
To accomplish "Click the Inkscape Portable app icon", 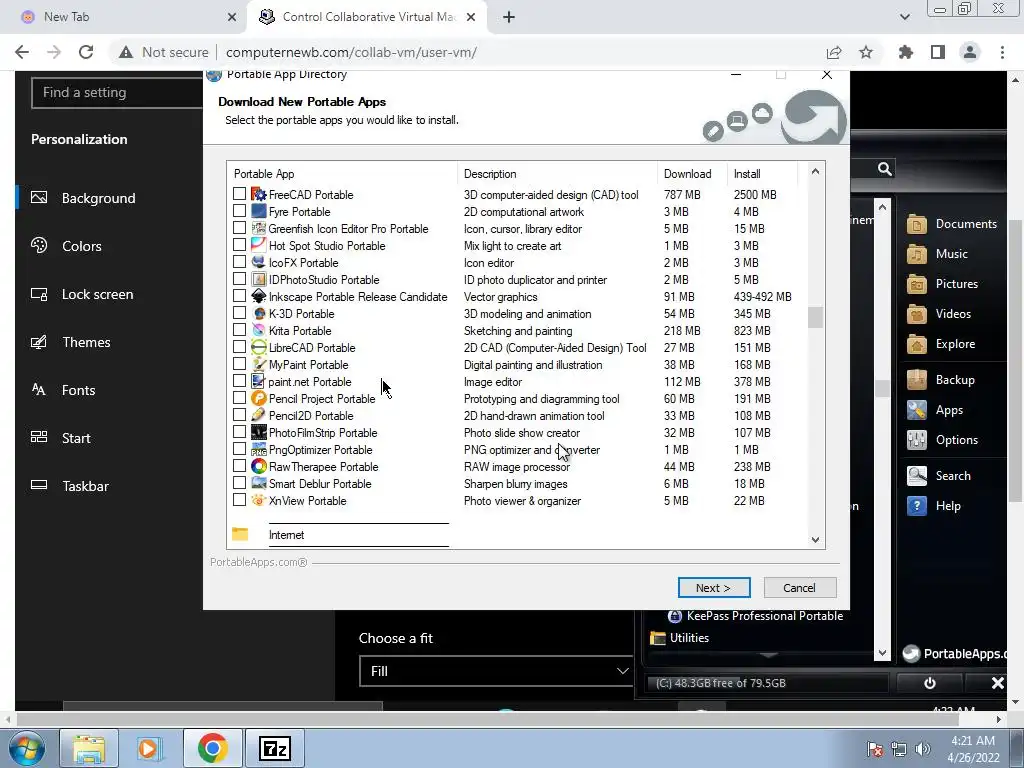I will [259, 296].
